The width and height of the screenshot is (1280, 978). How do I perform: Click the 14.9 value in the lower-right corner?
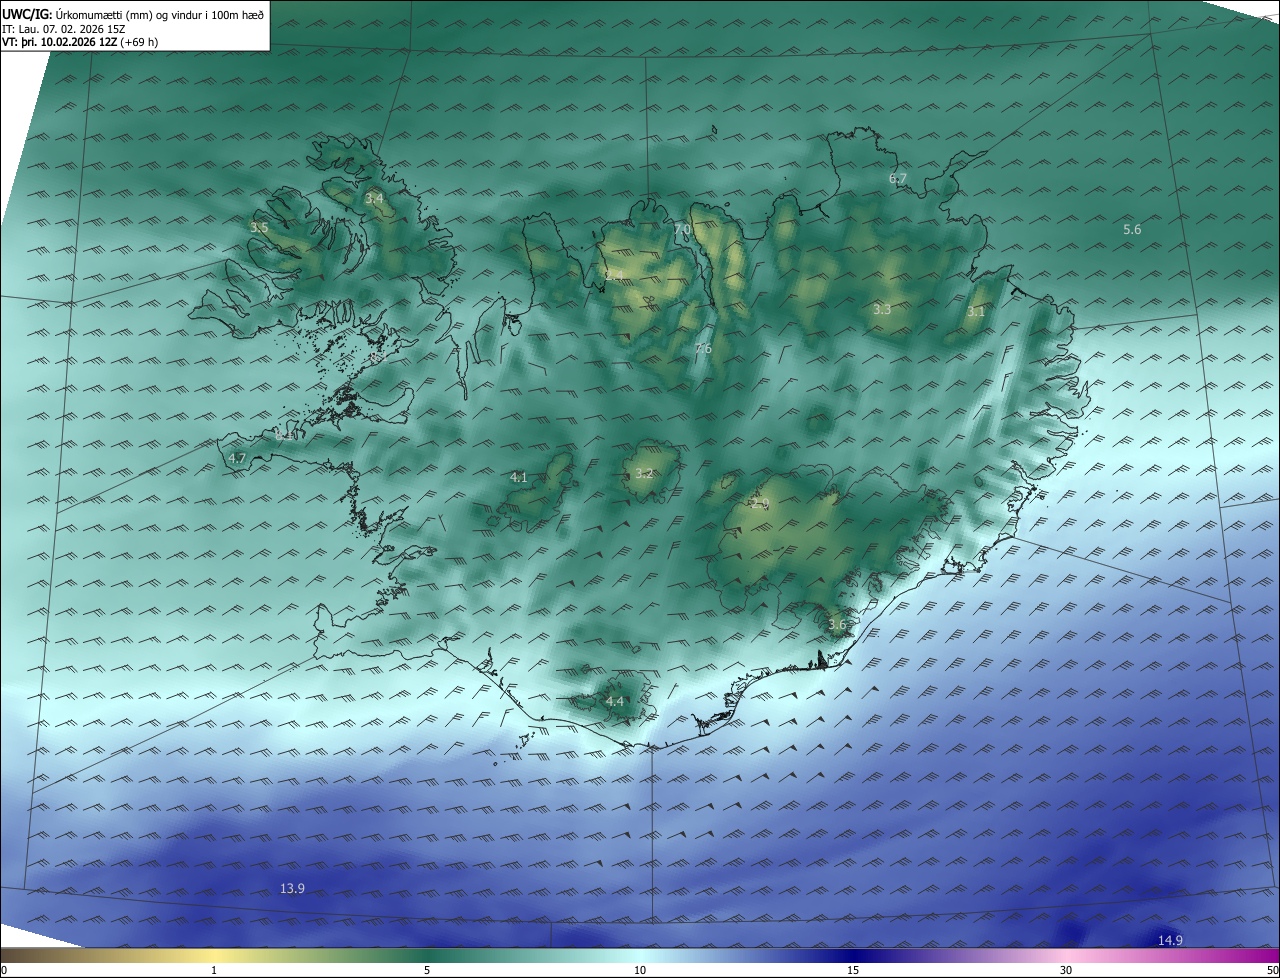1170,940
